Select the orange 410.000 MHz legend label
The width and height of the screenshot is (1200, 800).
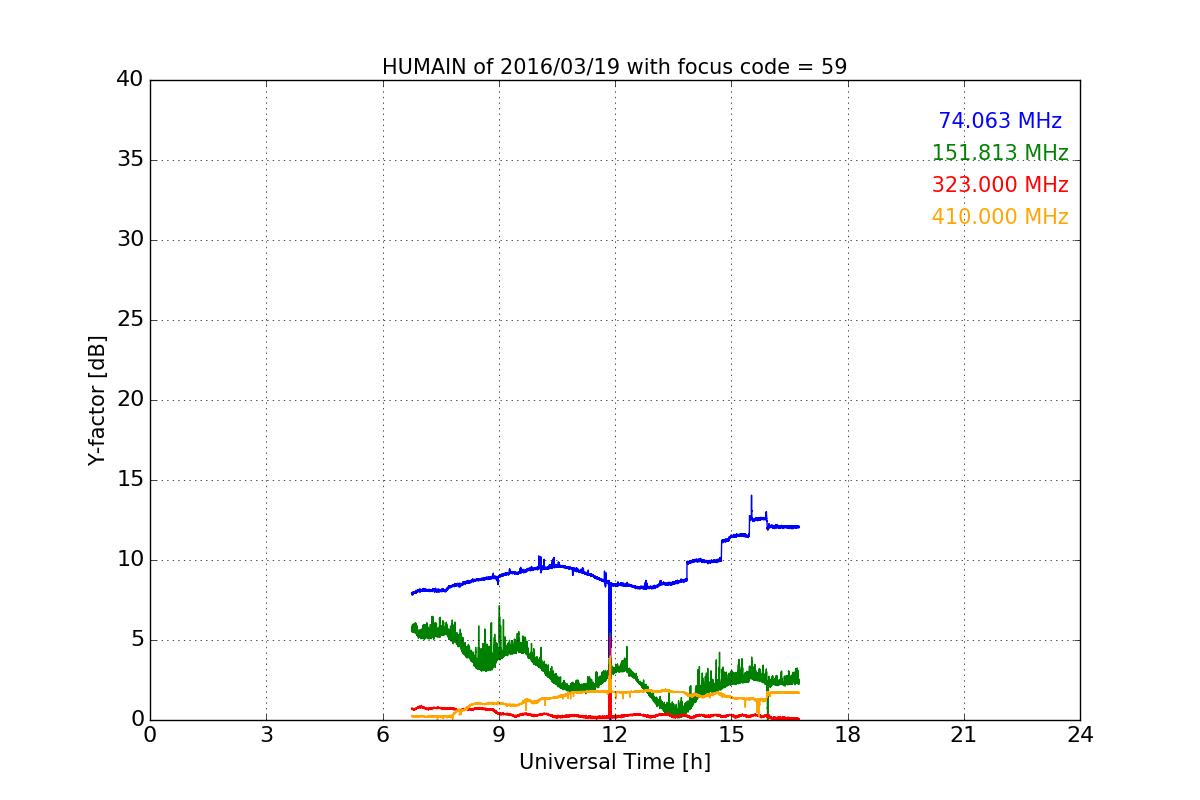(1000, 217)
